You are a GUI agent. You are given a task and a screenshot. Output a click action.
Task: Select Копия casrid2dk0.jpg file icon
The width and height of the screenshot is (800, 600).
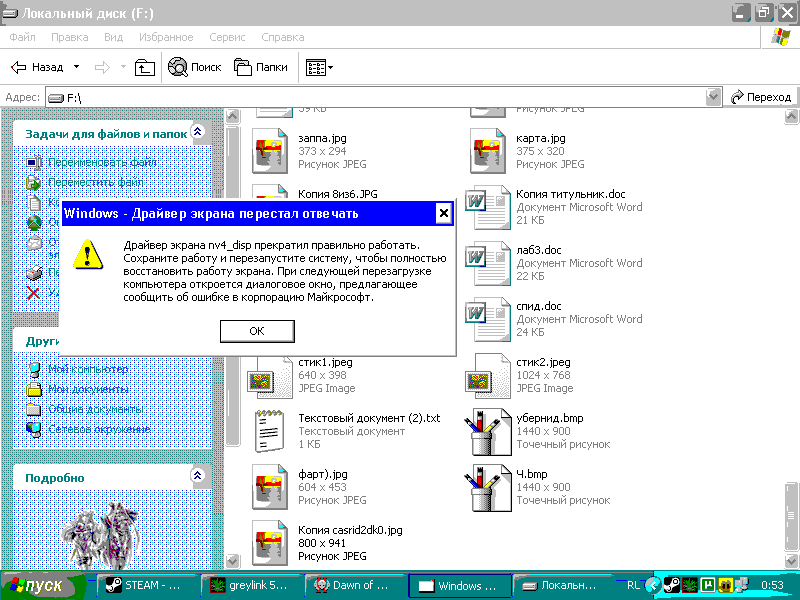270,543
